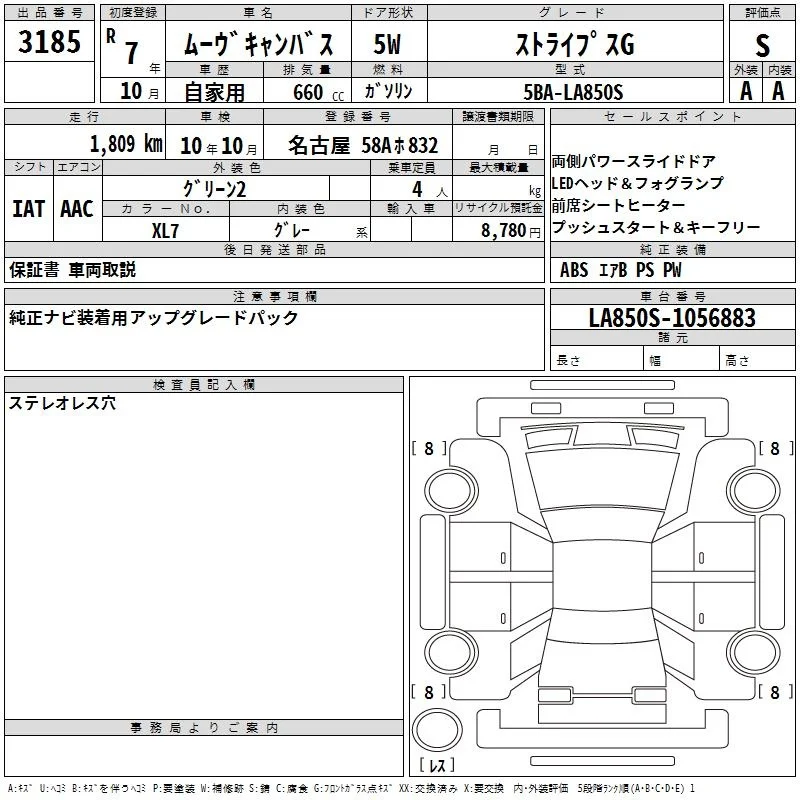Click sales point LEDヘッド&フォグランプ
Viewport: 800px width, 800px height.
point(638,183)
